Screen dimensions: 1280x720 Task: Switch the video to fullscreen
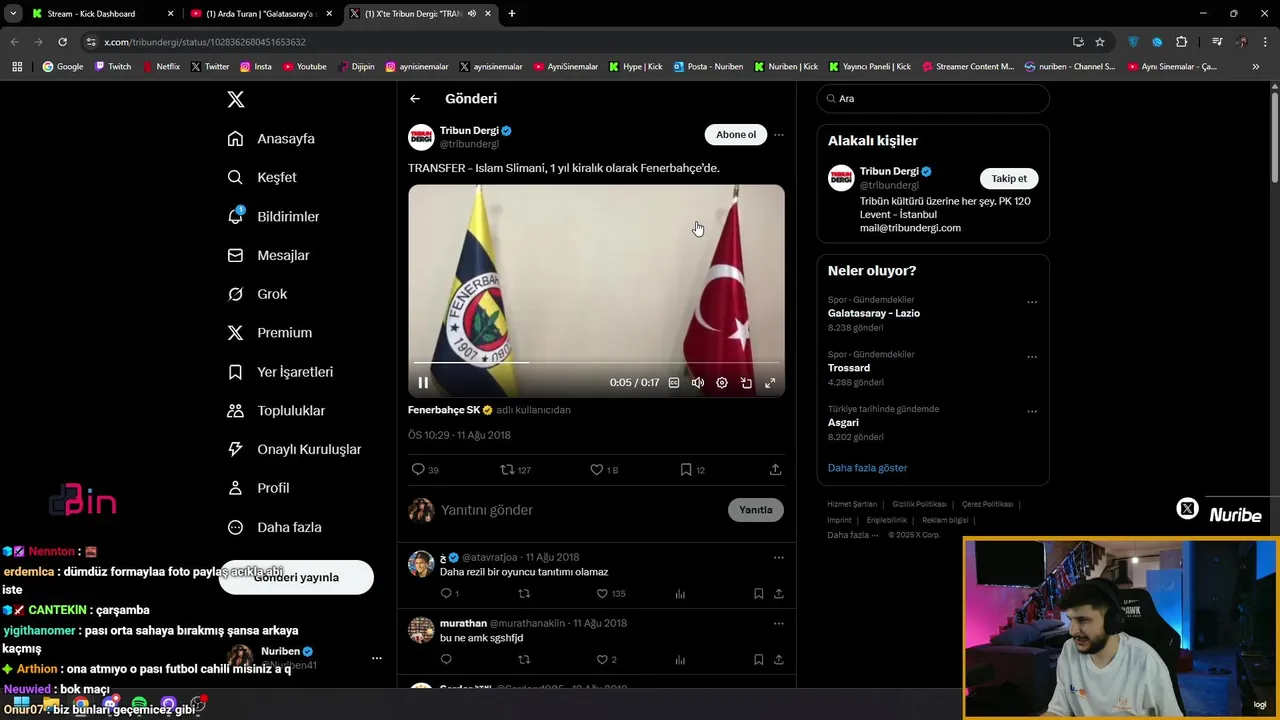(770, 382)
